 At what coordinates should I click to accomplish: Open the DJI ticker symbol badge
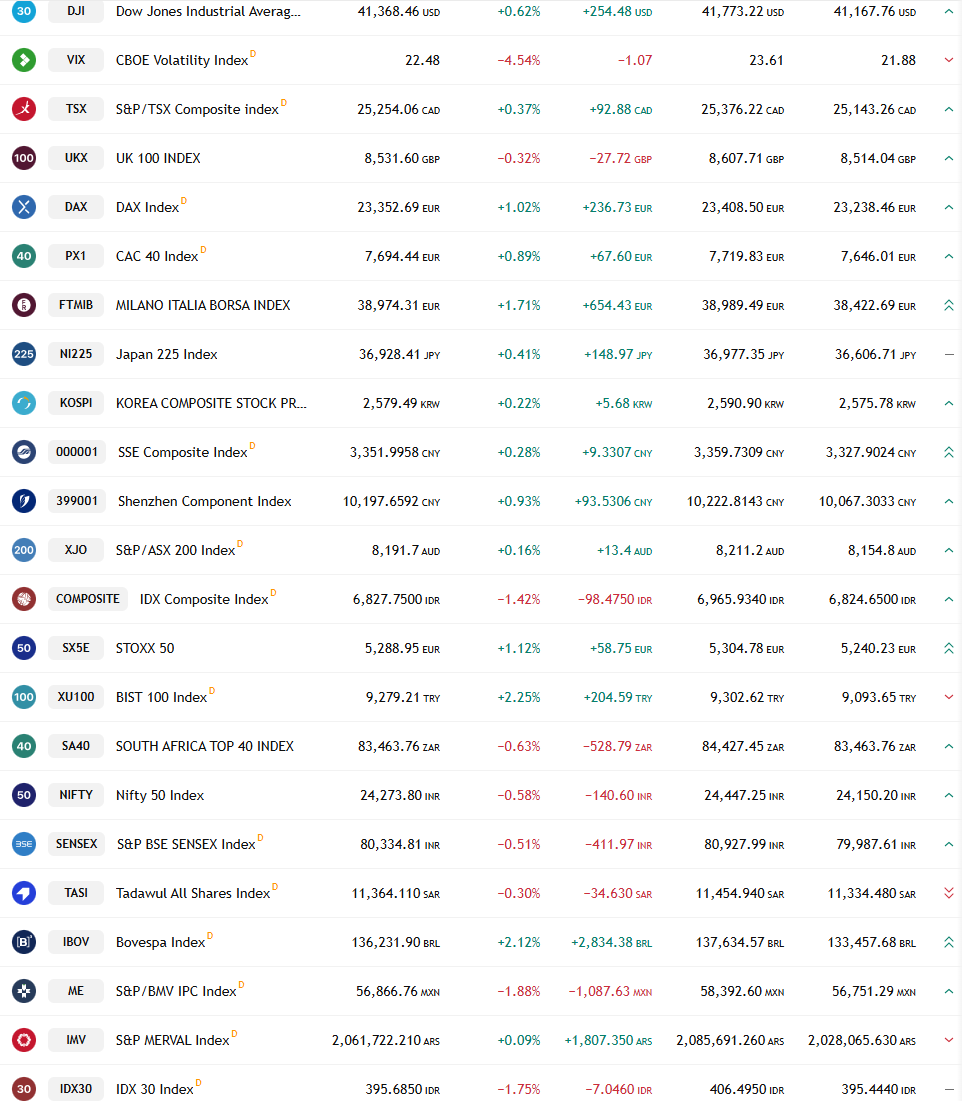[76, 11]
